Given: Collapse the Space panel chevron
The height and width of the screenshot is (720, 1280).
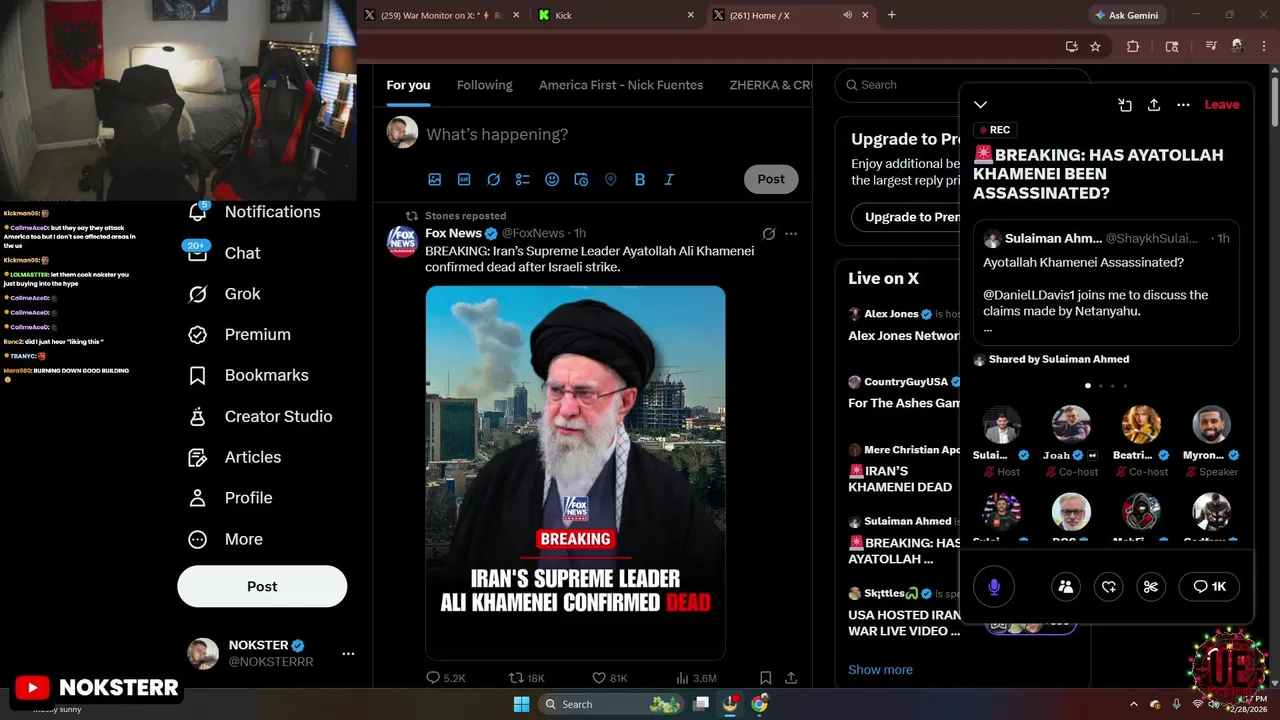Looking at the screenshot, I should coord(980,105).
